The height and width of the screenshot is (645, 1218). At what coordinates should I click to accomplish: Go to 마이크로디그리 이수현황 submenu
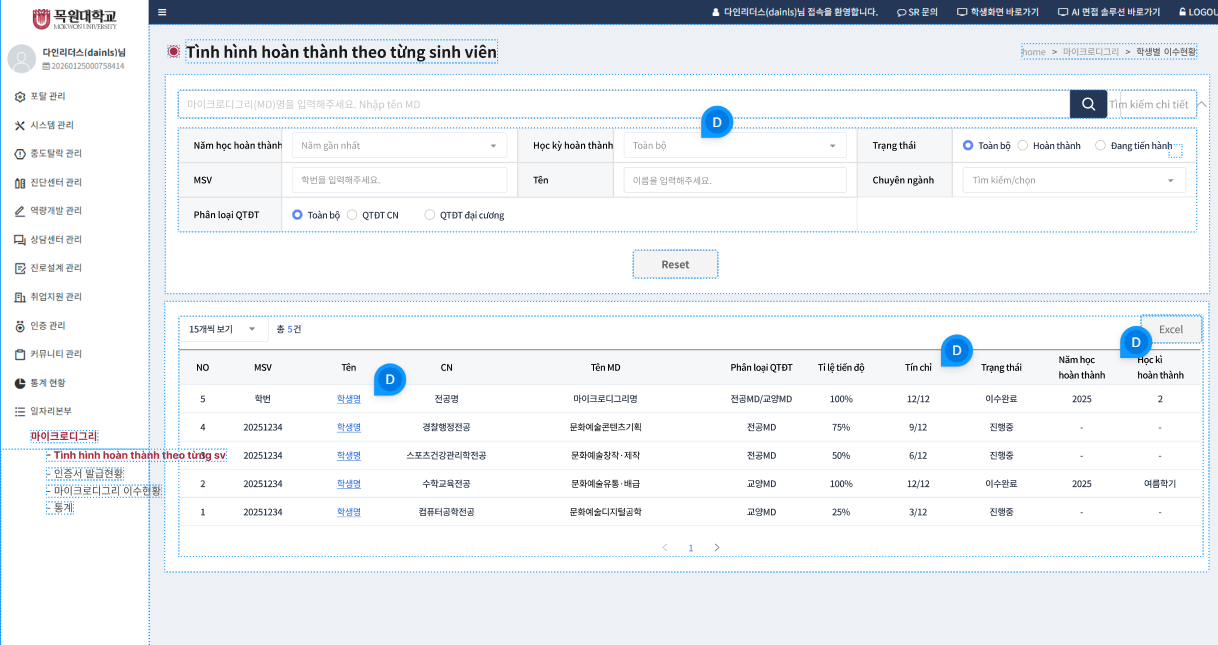pos(107,491)
